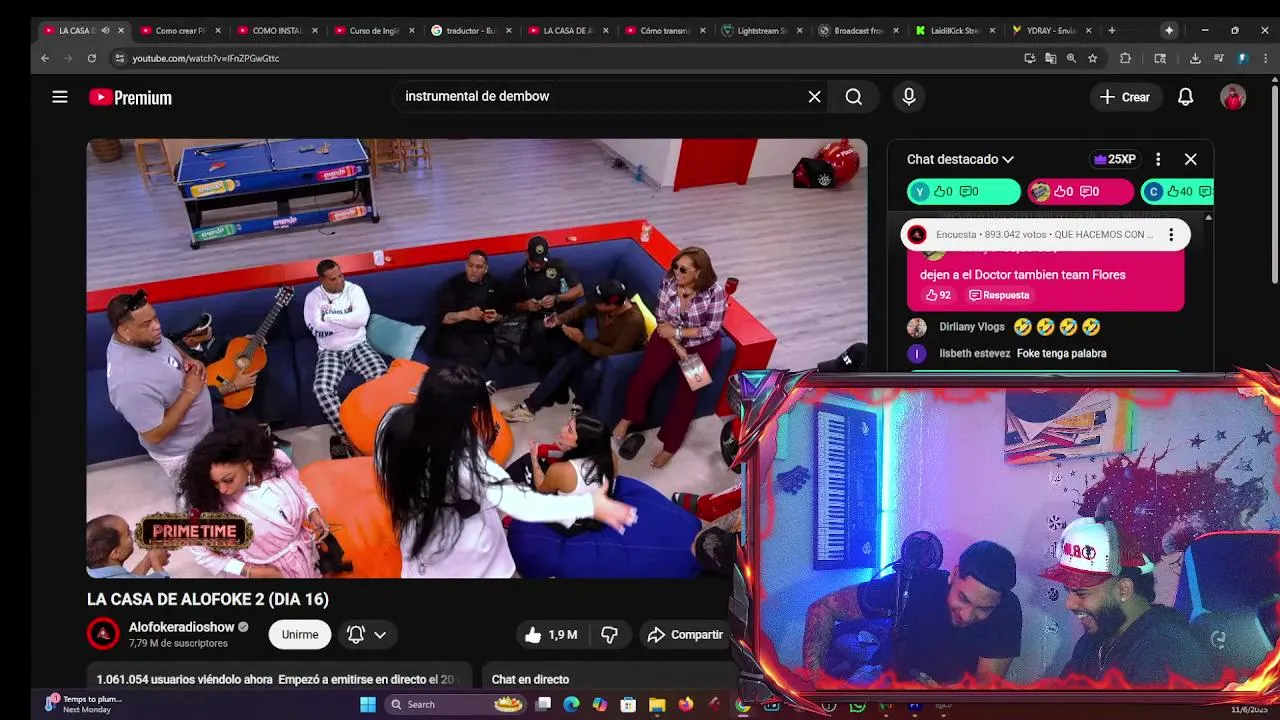Screen dimensions: 1280x720
Task: Switch to COMO INSTAL browser tab
Action: (276, 31)
